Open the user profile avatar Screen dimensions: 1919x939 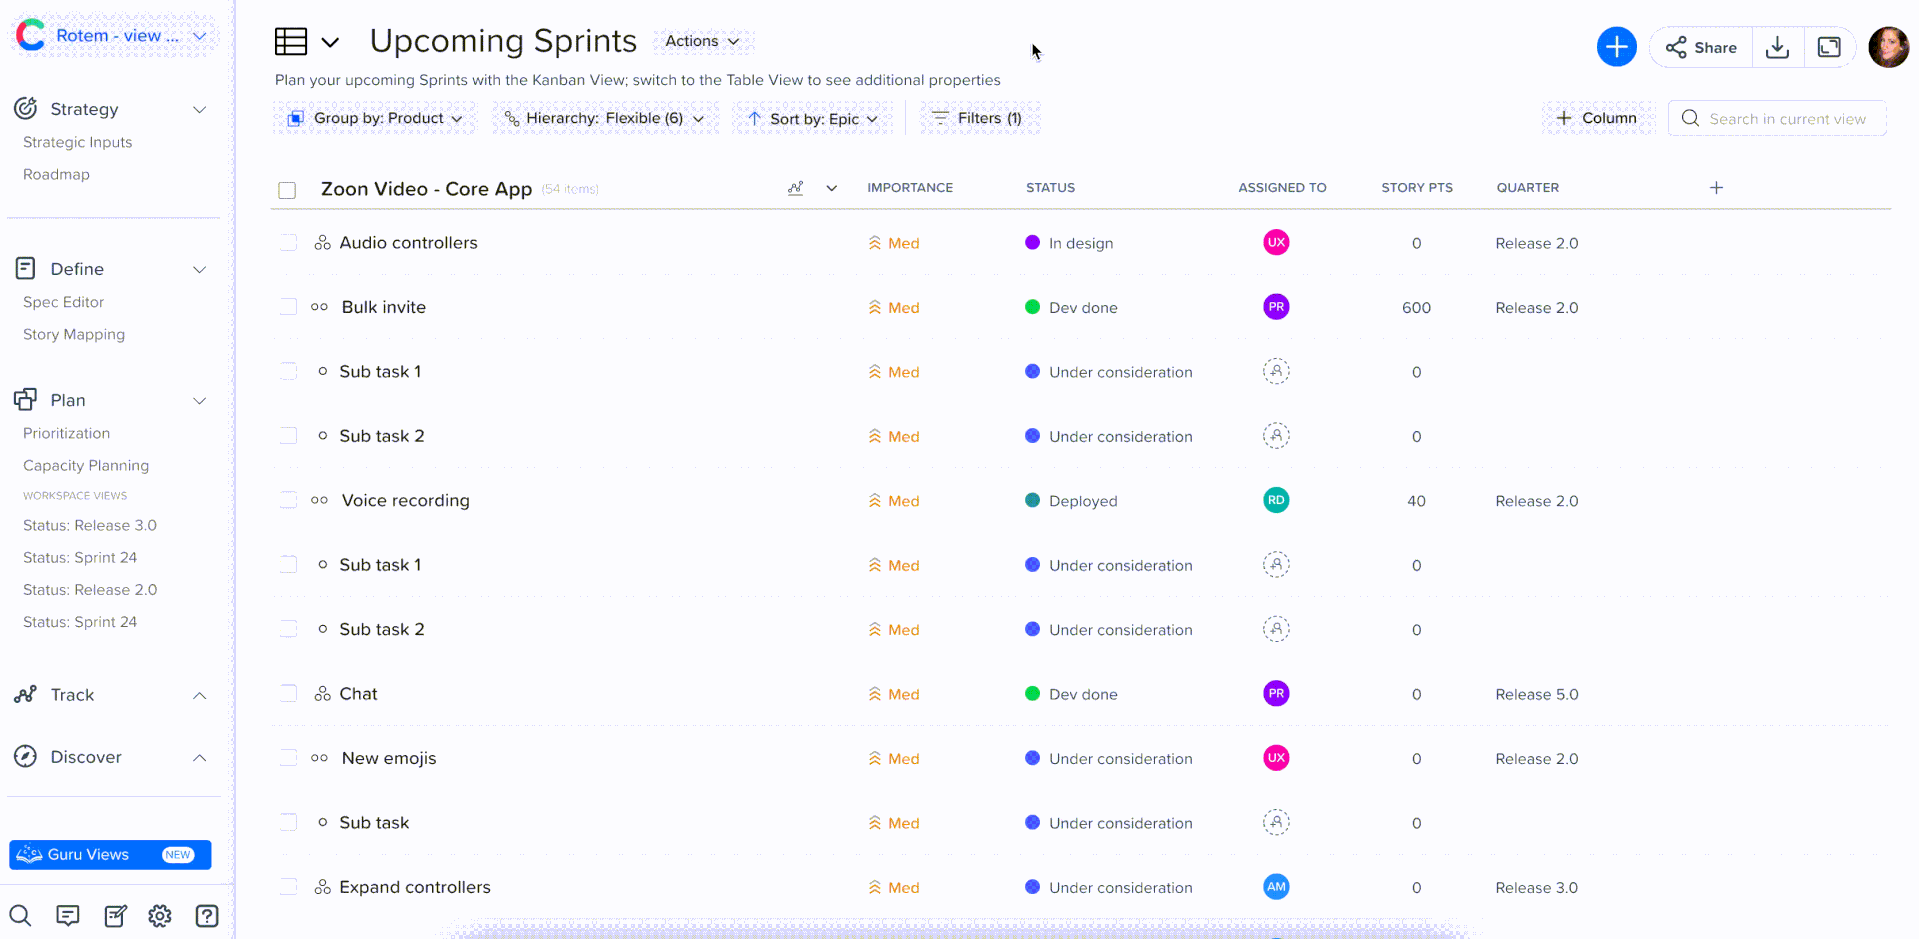1888,47
